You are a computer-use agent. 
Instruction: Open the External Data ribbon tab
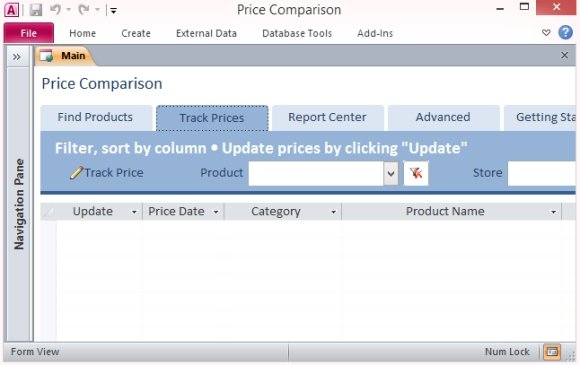(x=206, y=33)
